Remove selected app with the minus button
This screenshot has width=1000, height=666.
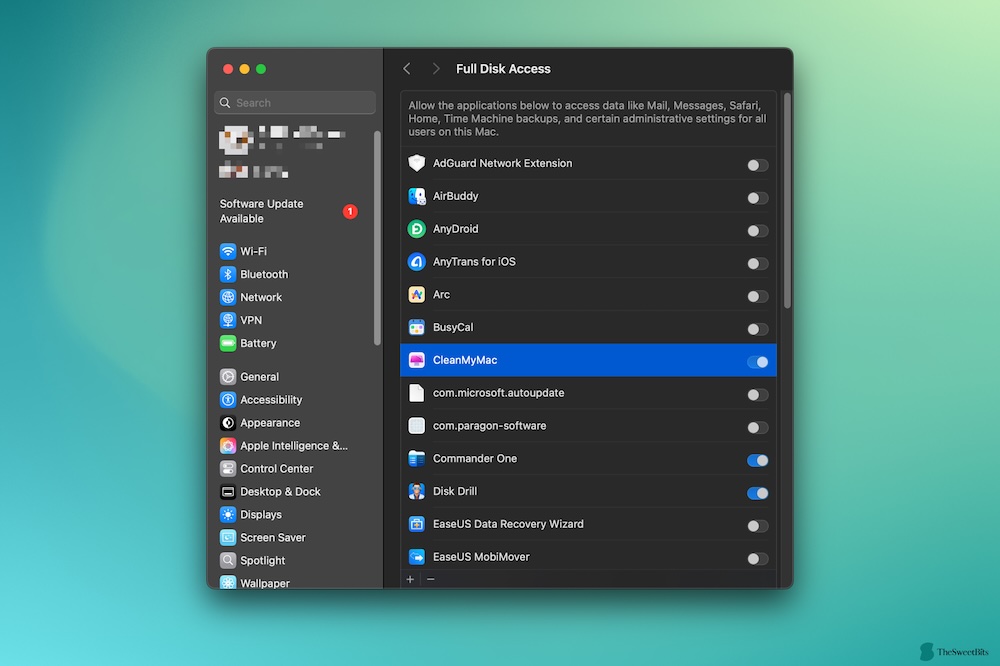coord(430,579)
